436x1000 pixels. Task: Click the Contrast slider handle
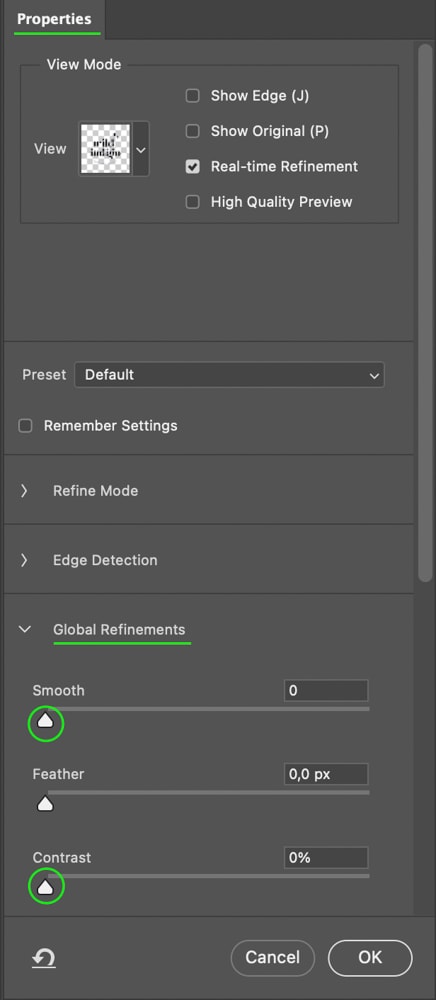tap(45, 886)
